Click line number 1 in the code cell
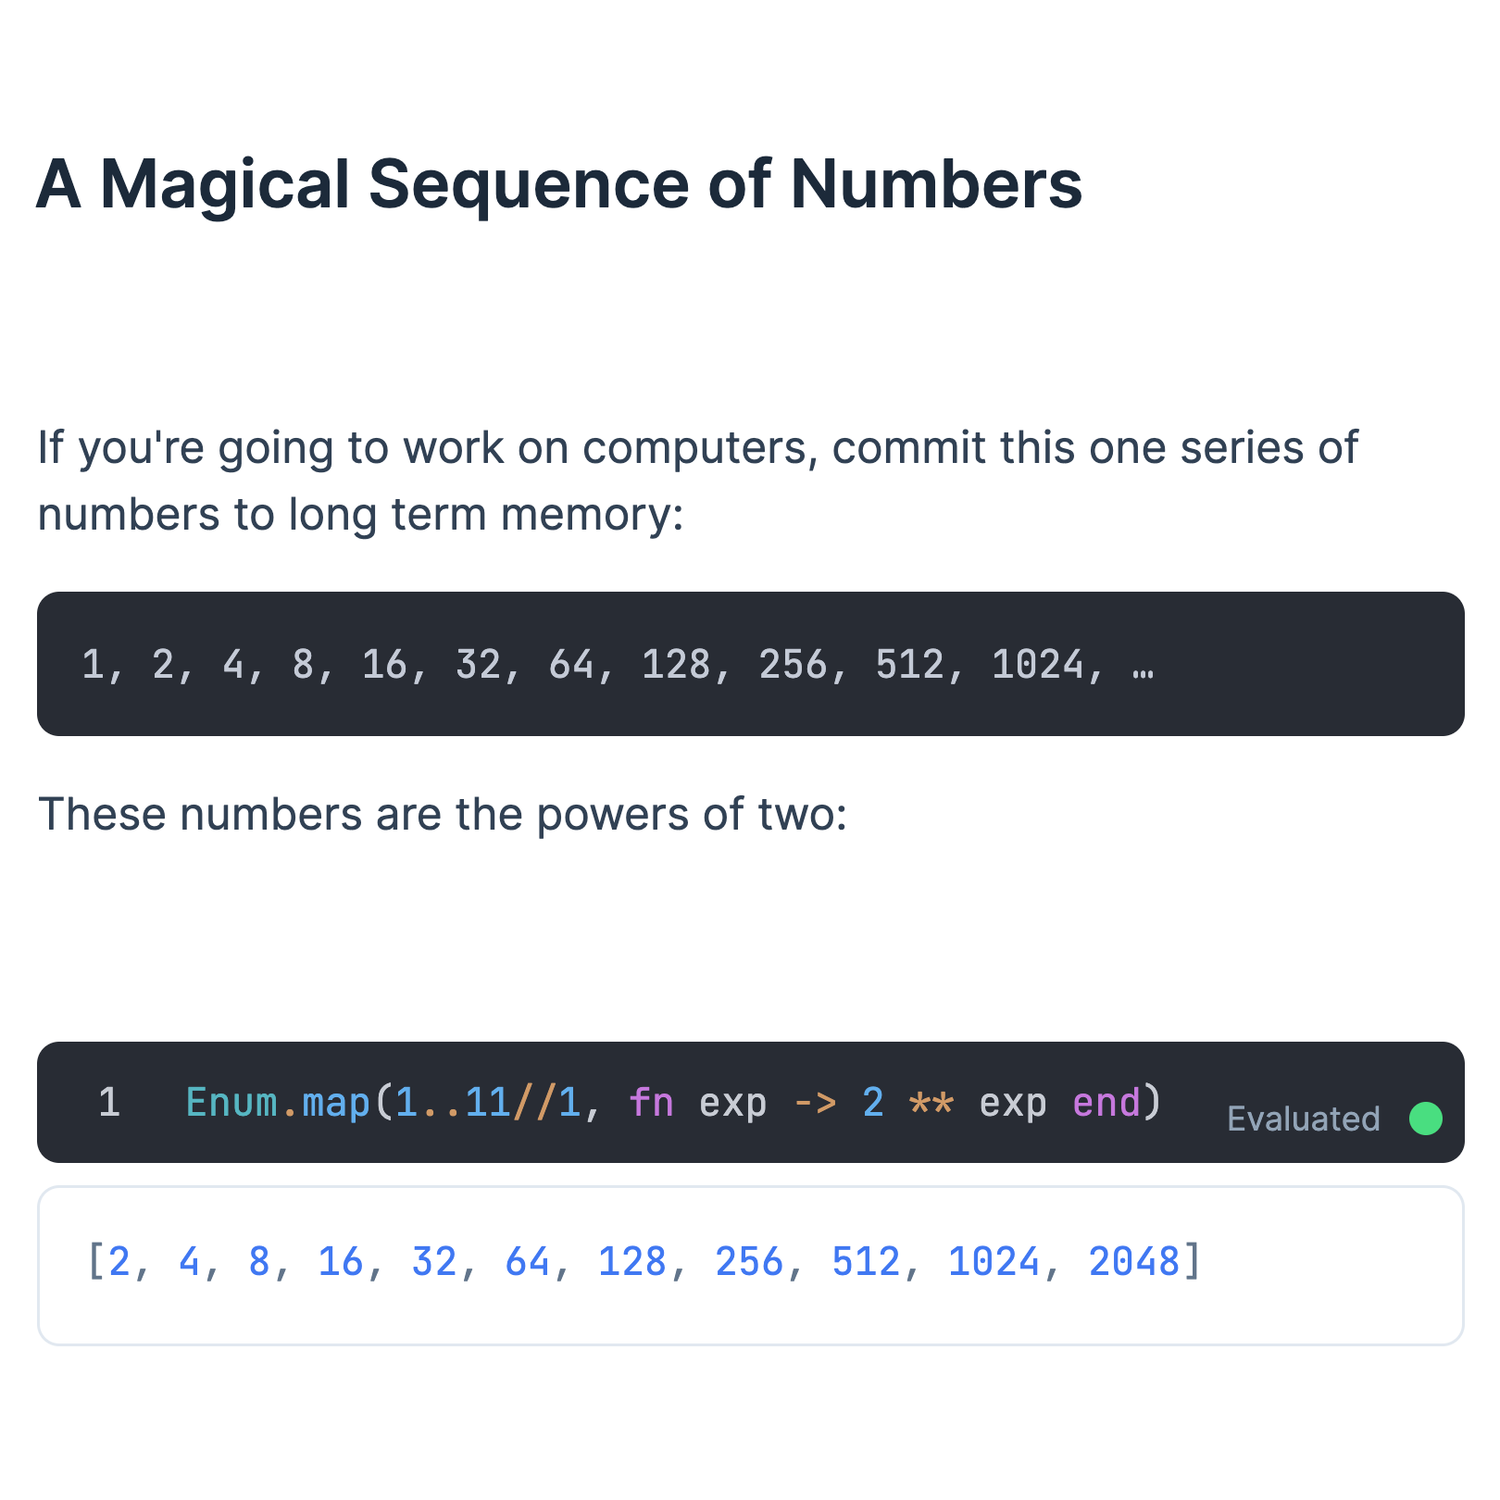The height and width of the screenshot is (1500, 1500). (x=109, y=1103)
